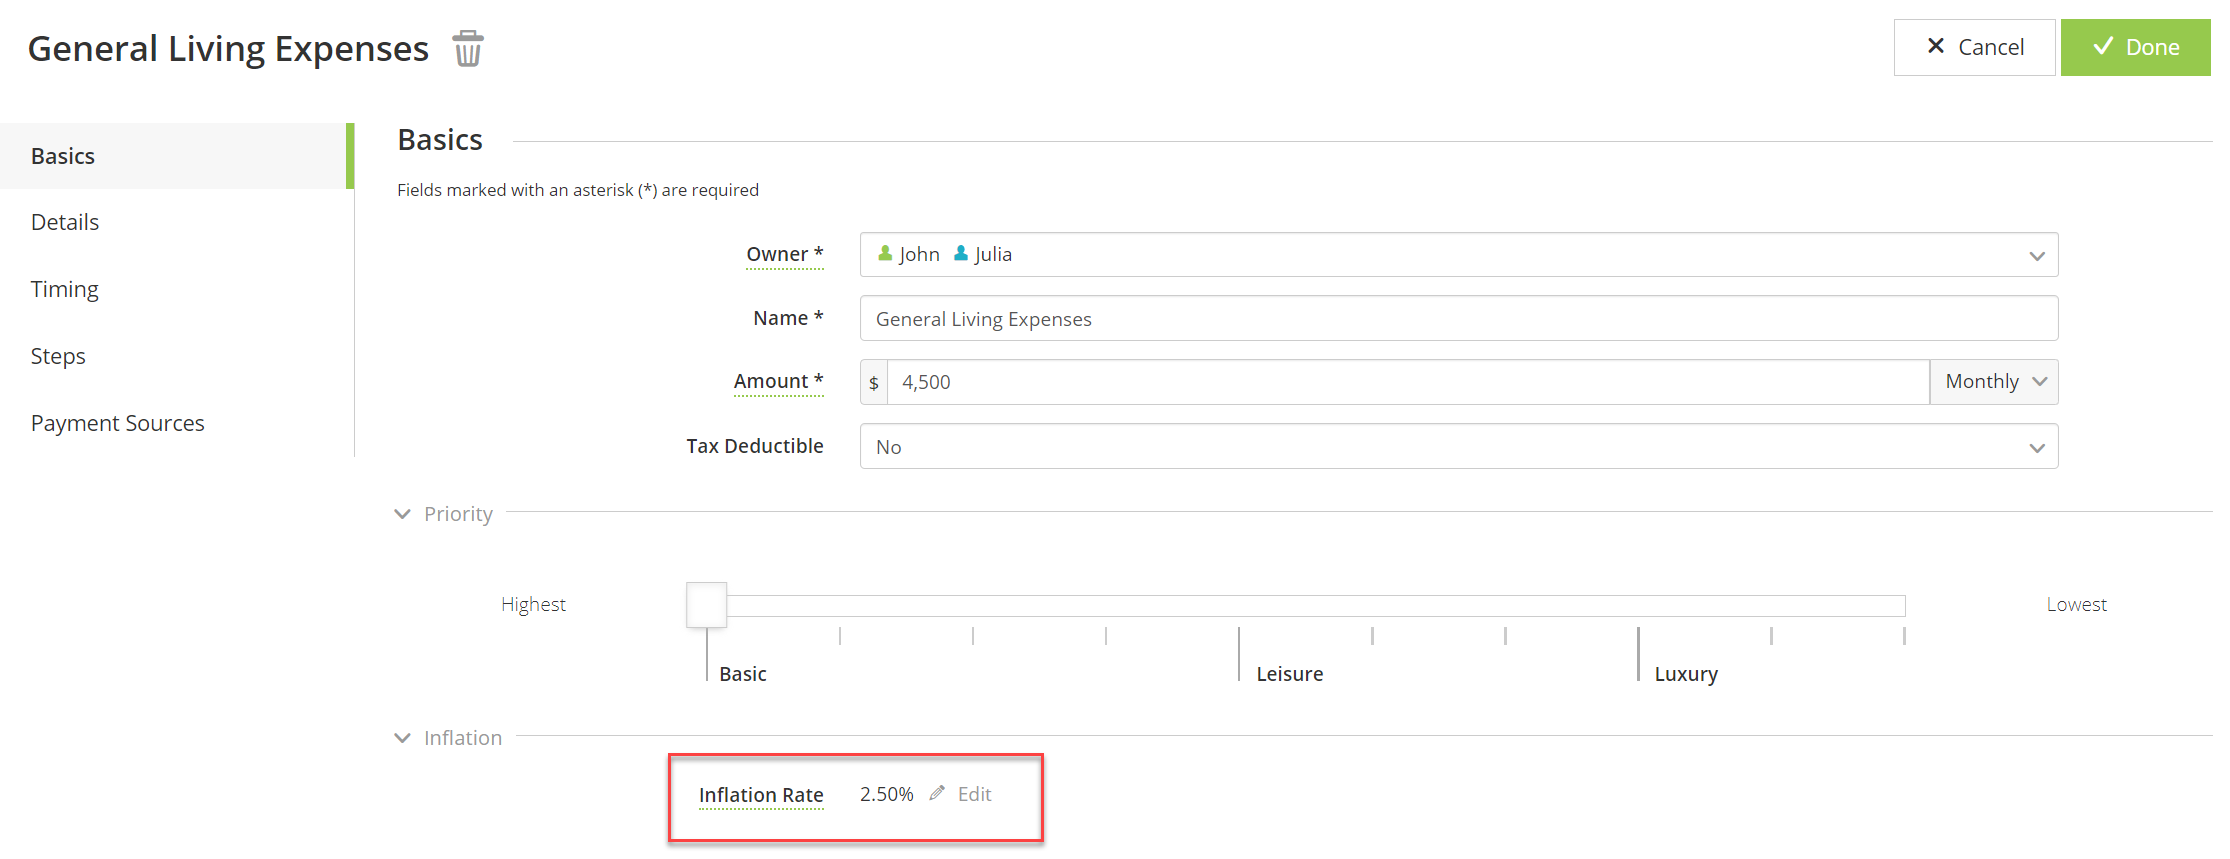Click the Lowest priority label
Image resolution: width=2230 pixels, height=859 pixels.
(2076, 604)
